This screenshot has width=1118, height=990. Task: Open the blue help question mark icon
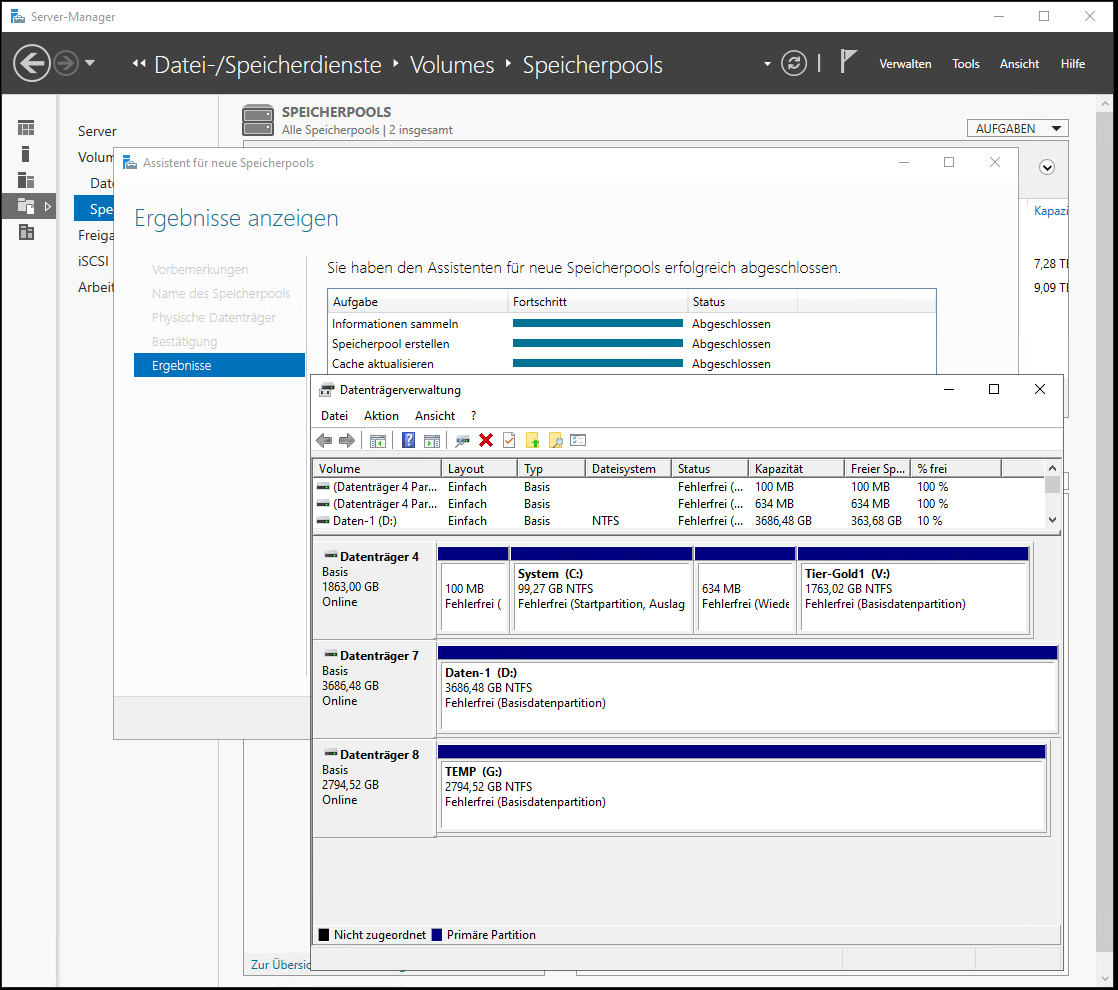click(409, 441)
